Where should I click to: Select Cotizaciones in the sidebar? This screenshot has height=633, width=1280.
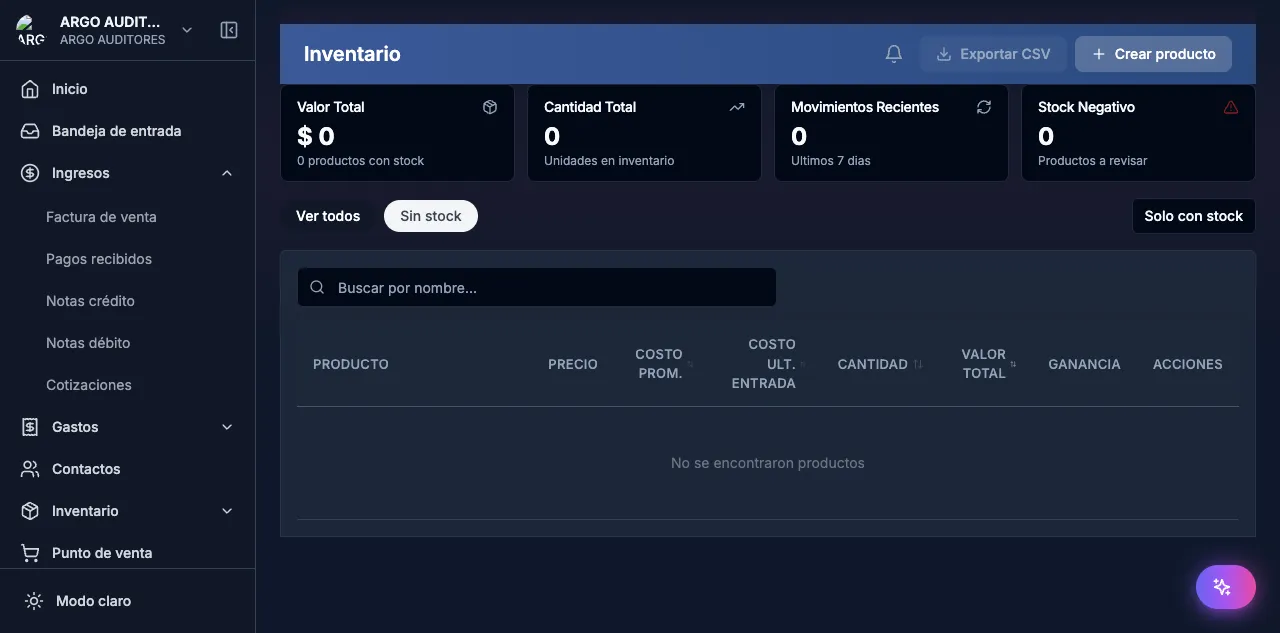(89, 384)
